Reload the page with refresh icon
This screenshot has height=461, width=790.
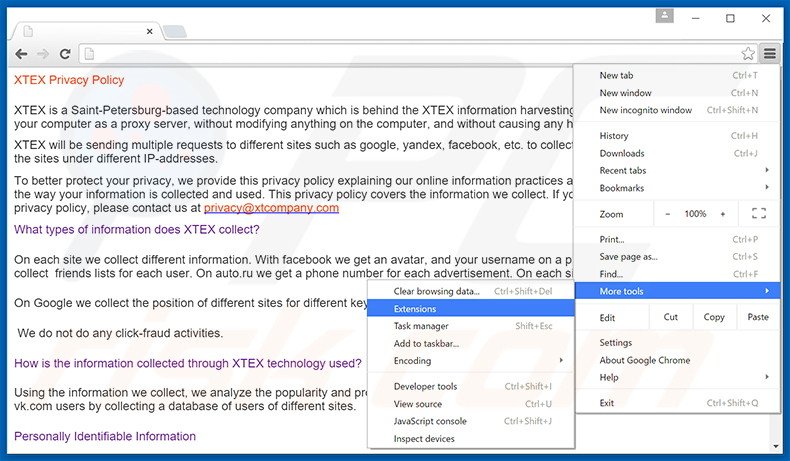click(65, 53)
